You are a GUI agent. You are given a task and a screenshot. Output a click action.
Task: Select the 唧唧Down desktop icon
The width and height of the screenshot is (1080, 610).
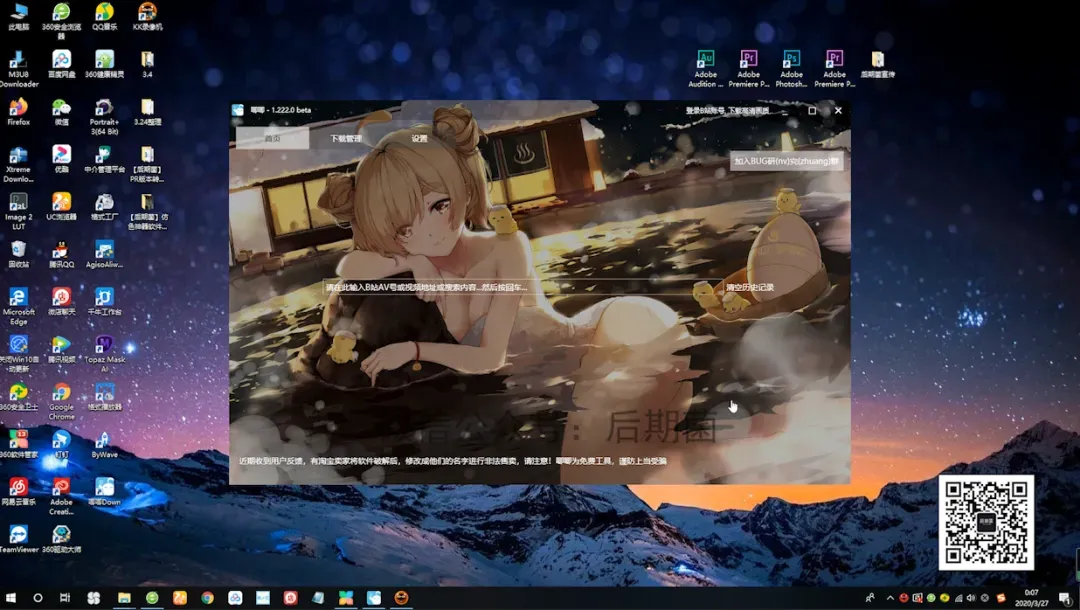(x=104, y=492)
